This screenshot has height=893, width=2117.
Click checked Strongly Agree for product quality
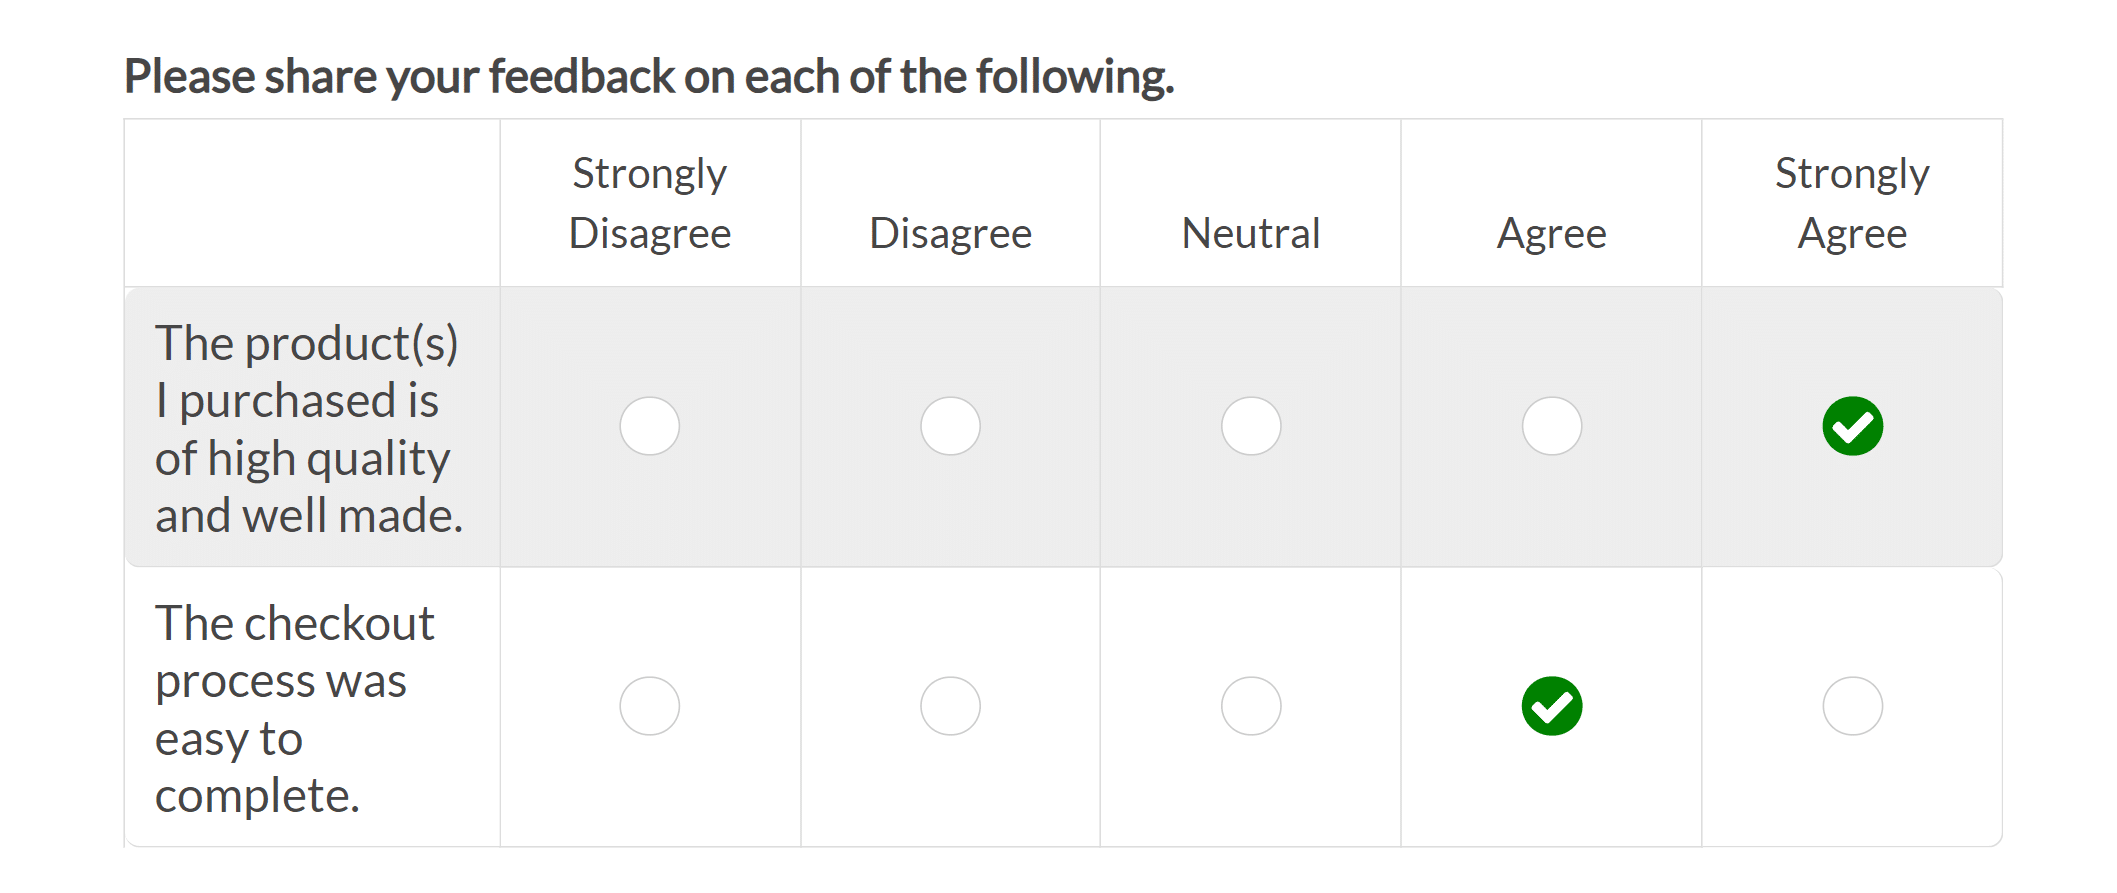1852,426
